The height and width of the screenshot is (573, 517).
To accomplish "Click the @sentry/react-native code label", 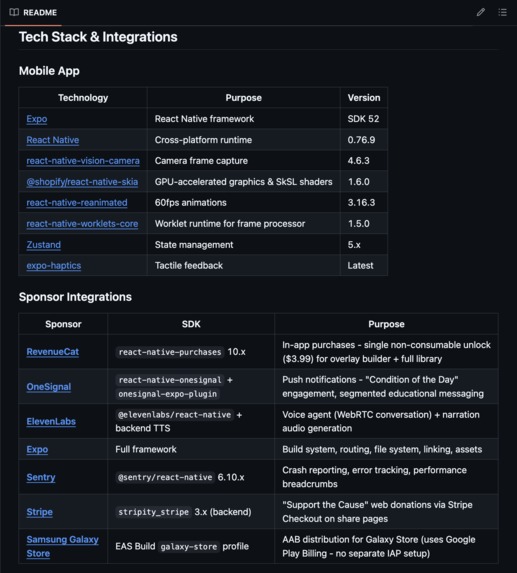I will coord(165,477).
